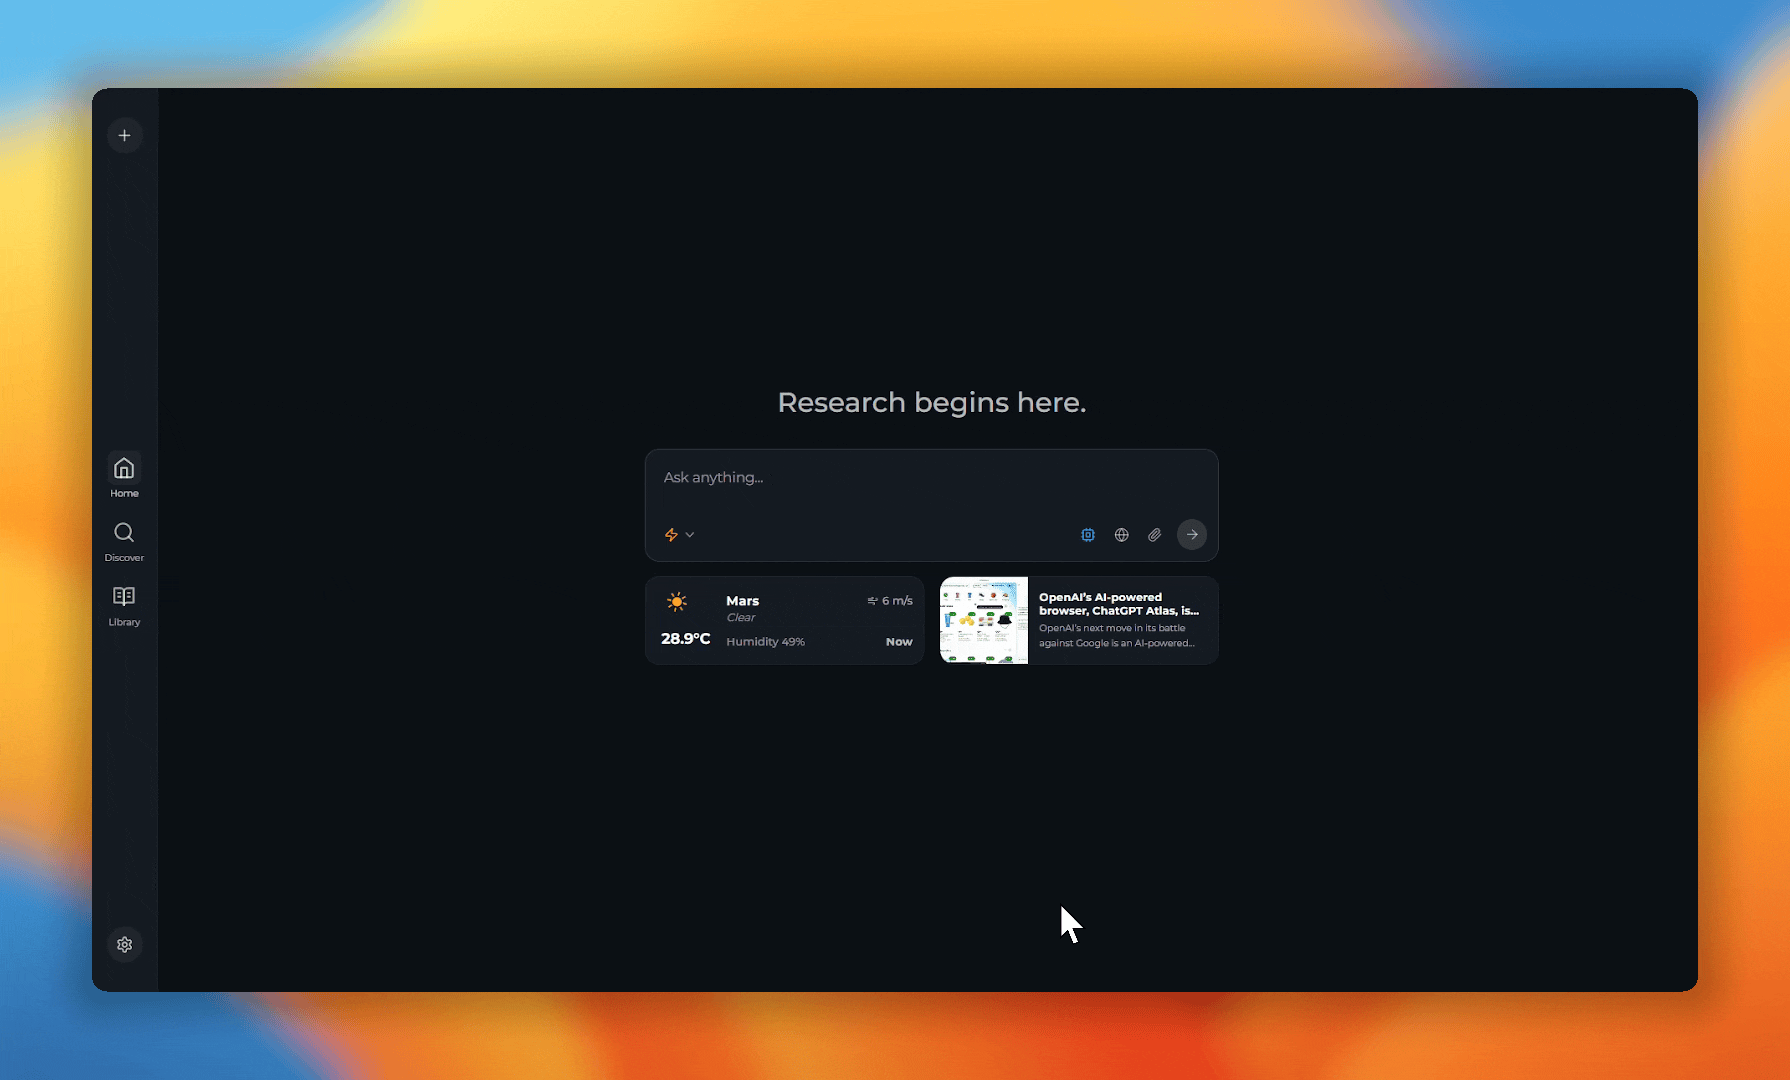The width and height of the screenshot is (1790, 1080).
Task: Click the plus icon to start a new chat
Action: pos(124,135)
